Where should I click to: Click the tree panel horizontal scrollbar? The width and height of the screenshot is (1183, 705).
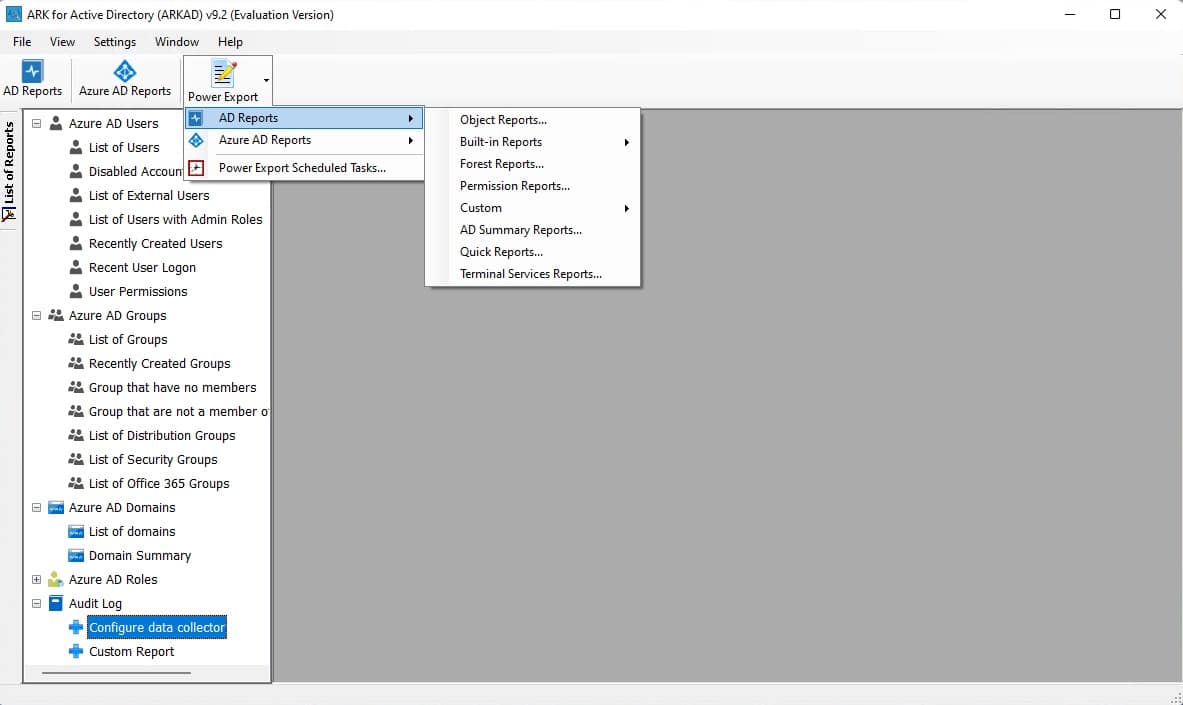116,673
